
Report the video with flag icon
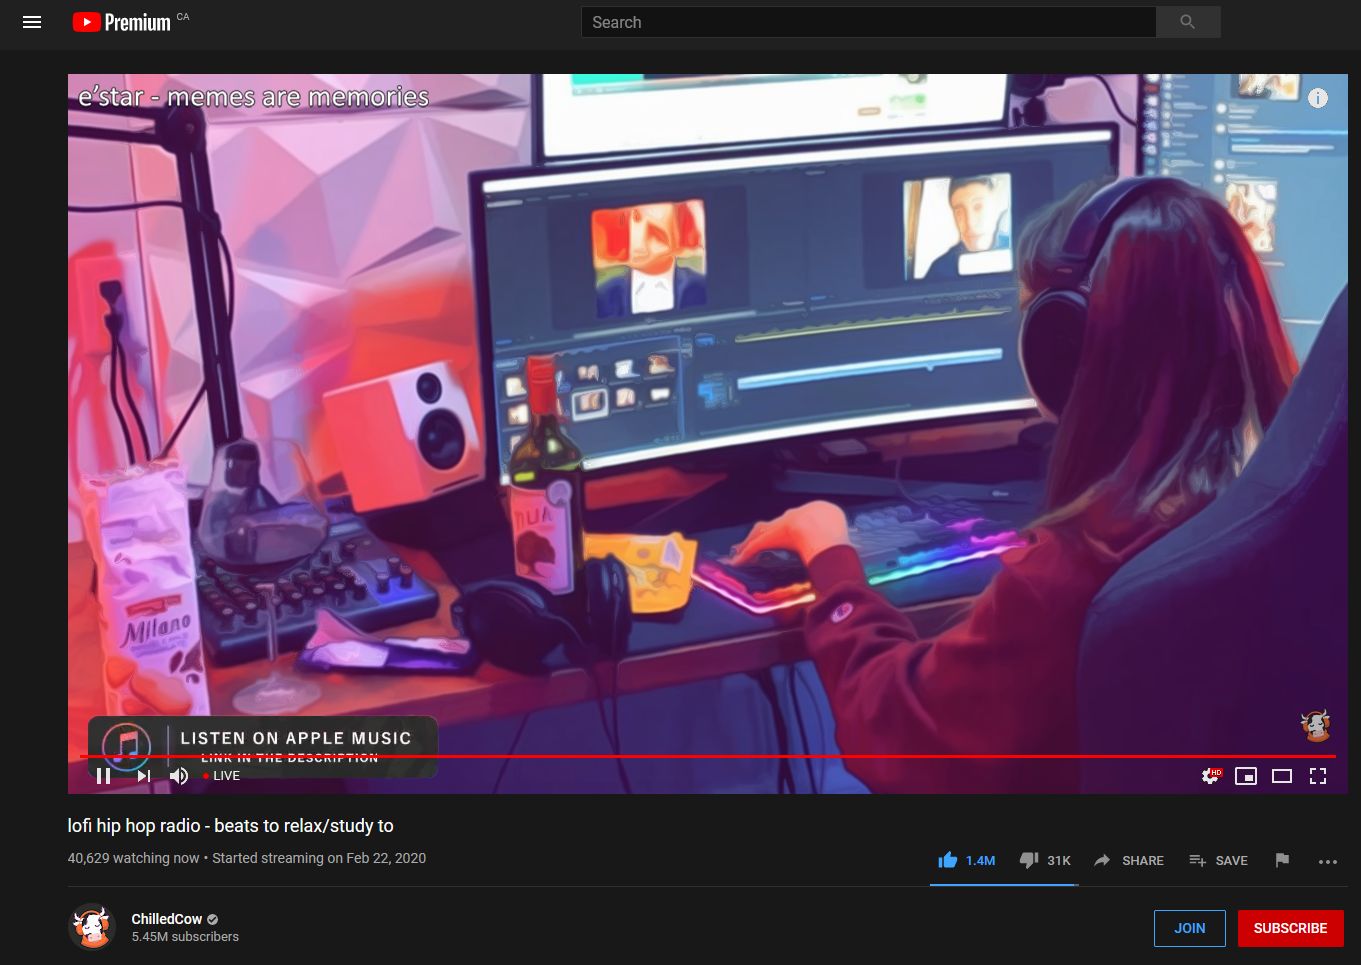click(1282, 860)
